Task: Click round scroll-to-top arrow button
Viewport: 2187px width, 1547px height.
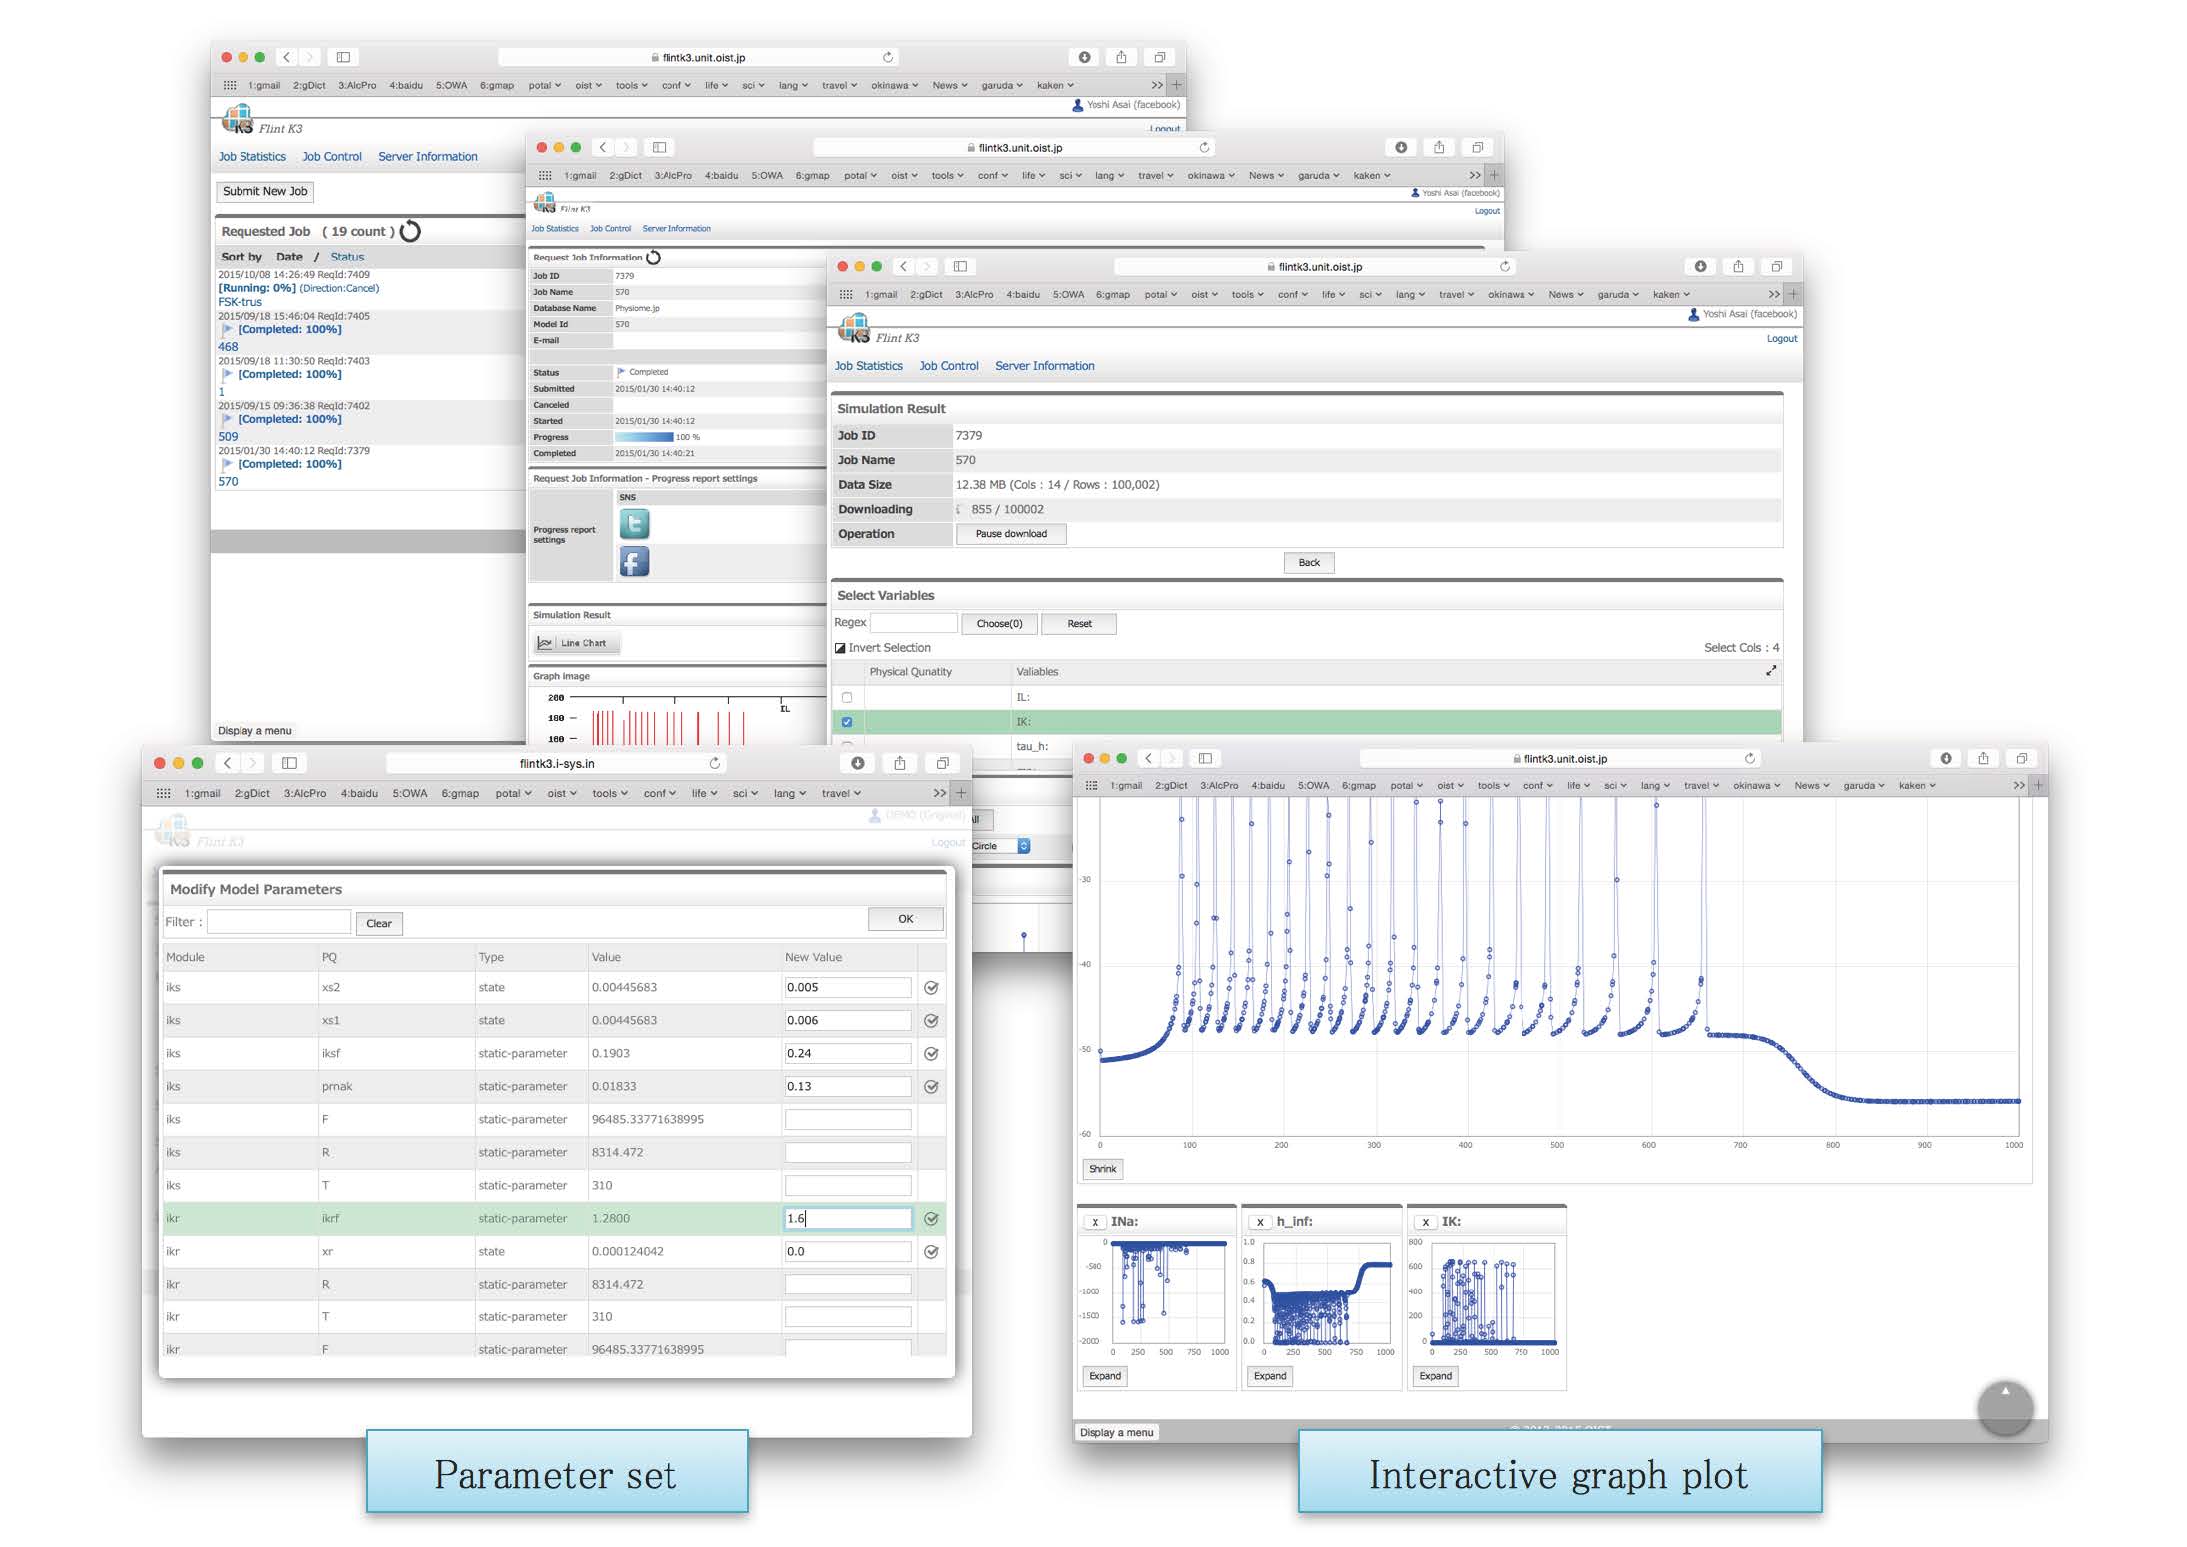Action: tap(2004, 1407)
